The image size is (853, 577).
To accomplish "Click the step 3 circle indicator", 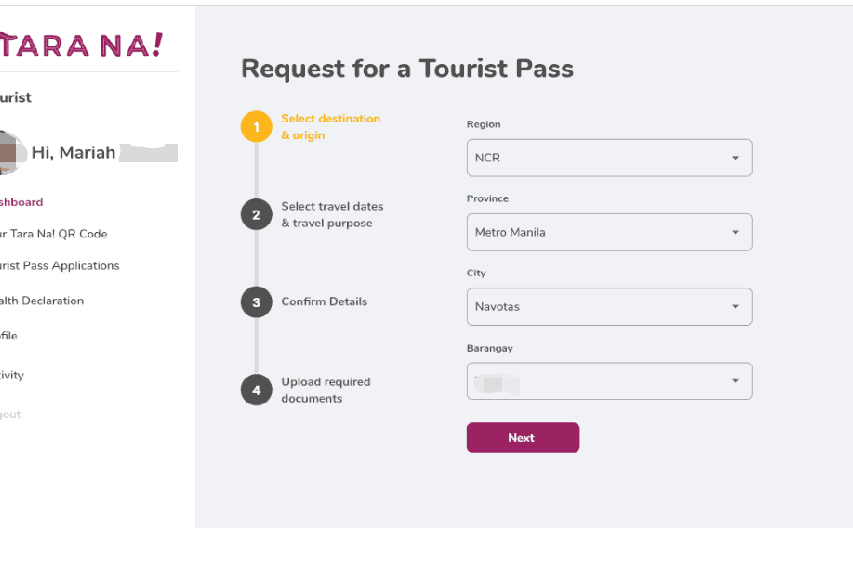I will pos(256,302).
